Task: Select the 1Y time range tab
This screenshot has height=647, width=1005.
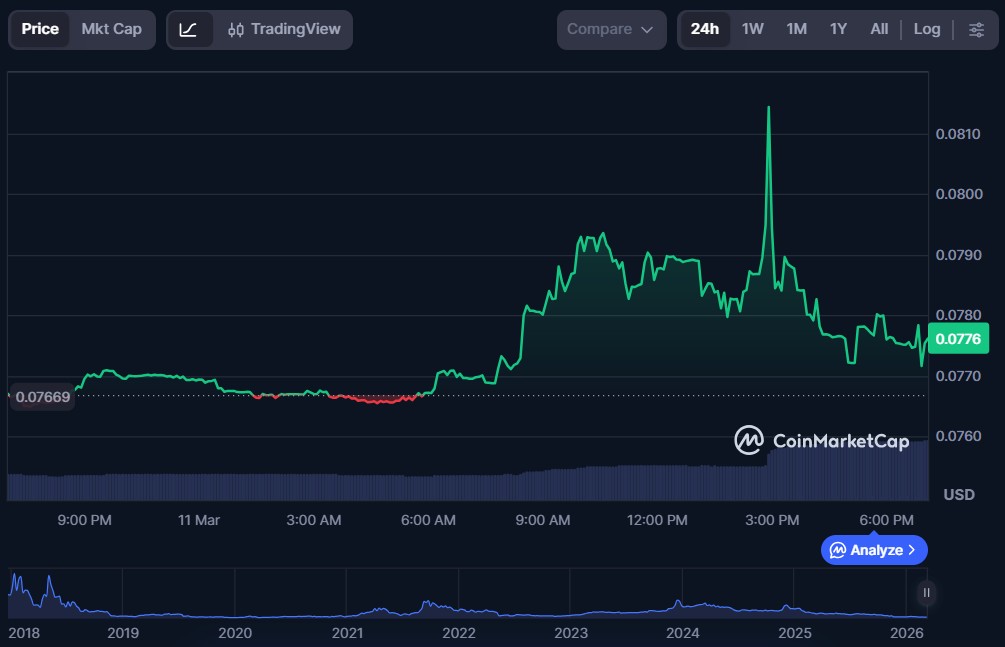Action: coord(838,29)
